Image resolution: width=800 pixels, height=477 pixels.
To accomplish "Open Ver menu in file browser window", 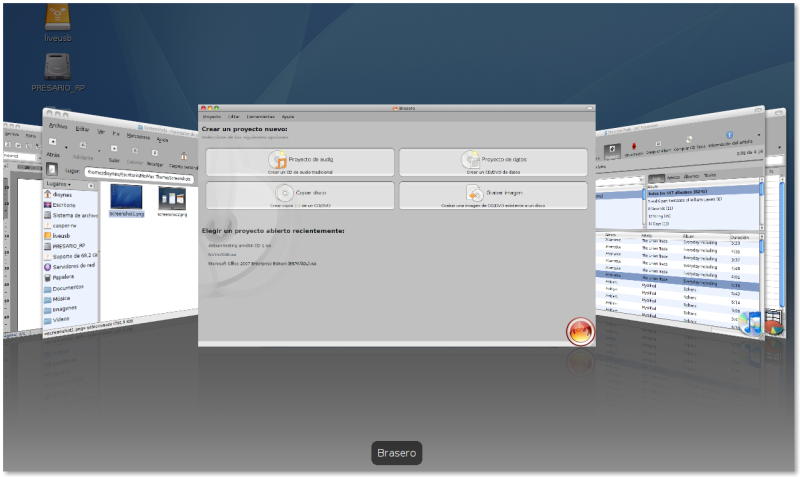I will pos(101,131).
